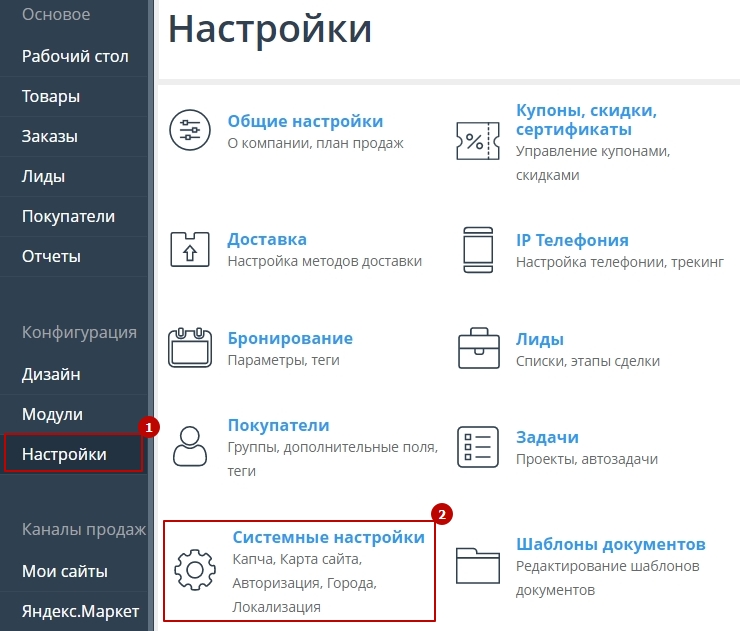
Task: Open the Системные настройки link
Action: point(328,537)
